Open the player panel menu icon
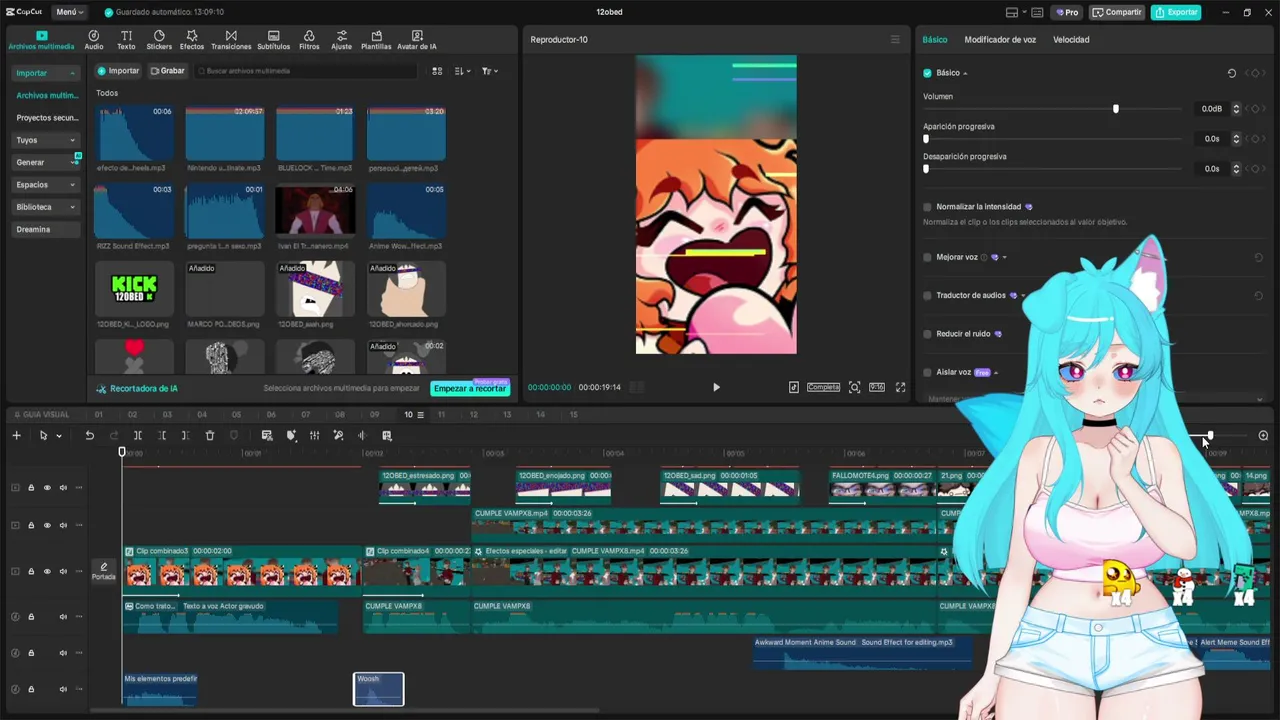Screen dimensions: 1280x720 [895, 40]
